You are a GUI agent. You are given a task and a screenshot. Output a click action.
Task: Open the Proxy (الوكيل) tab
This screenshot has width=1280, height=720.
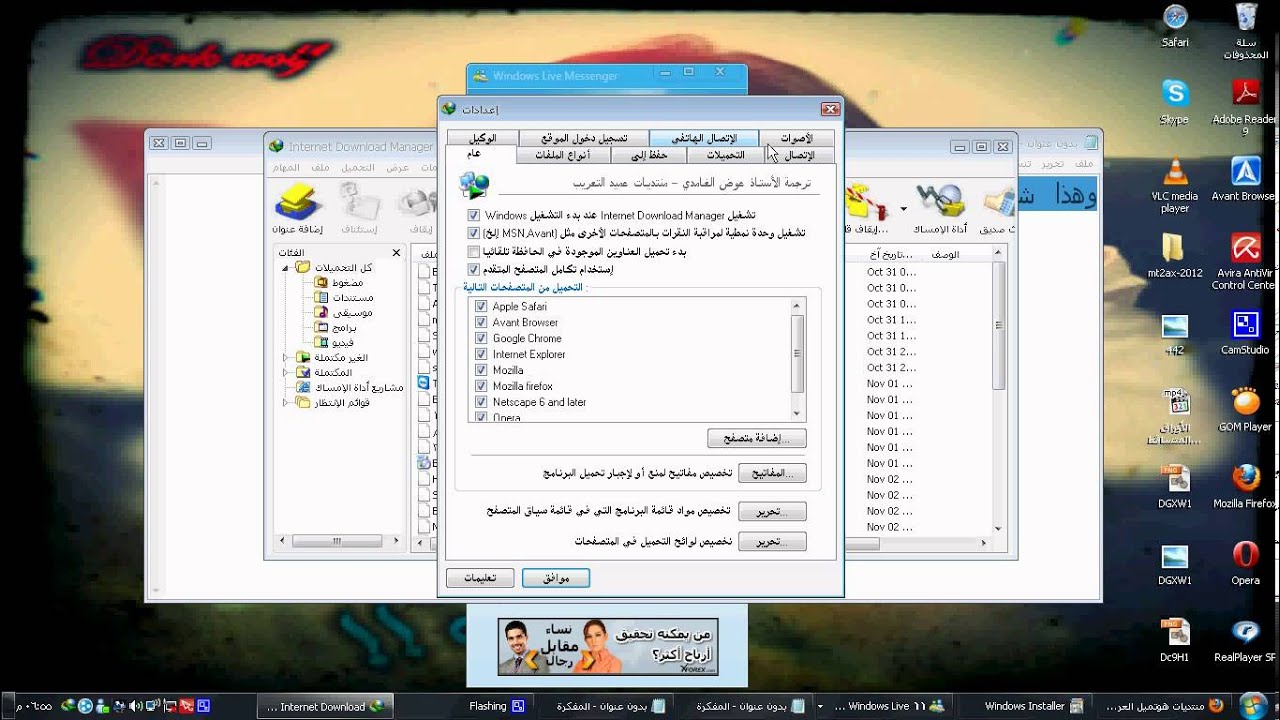(x=484, y=138)
